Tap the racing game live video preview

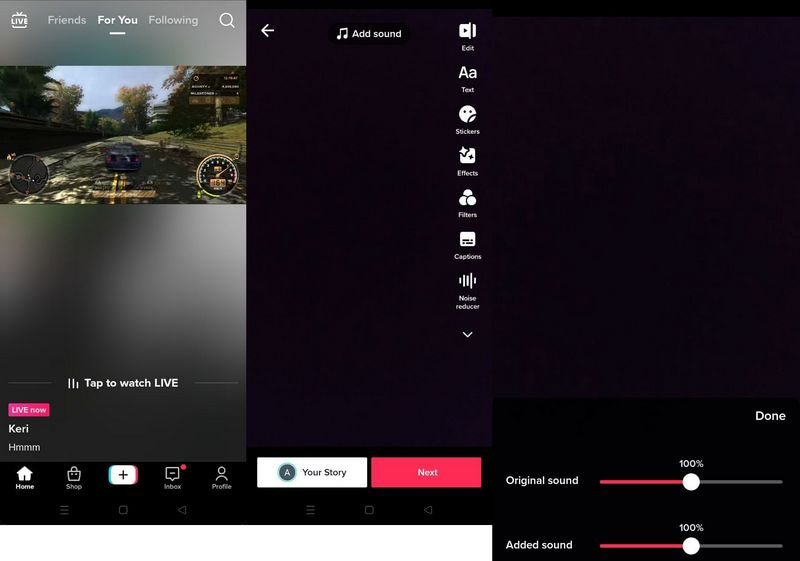[123, 135]
